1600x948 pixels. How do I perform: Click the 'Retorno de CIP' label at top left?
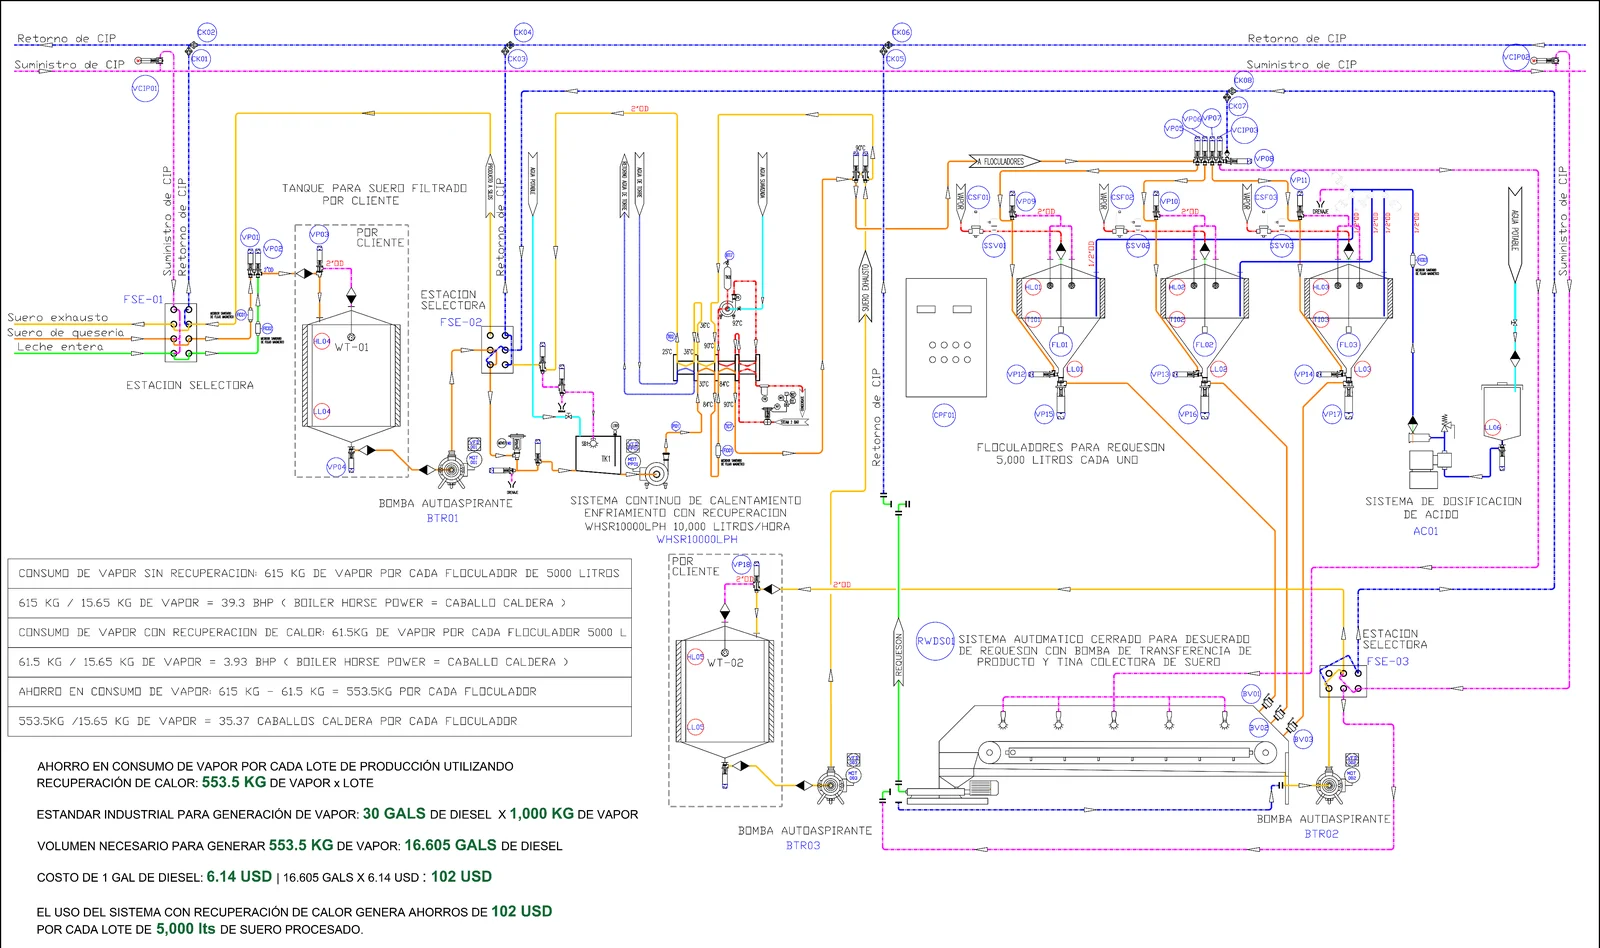pyautogui.click(x=66, y=38)
